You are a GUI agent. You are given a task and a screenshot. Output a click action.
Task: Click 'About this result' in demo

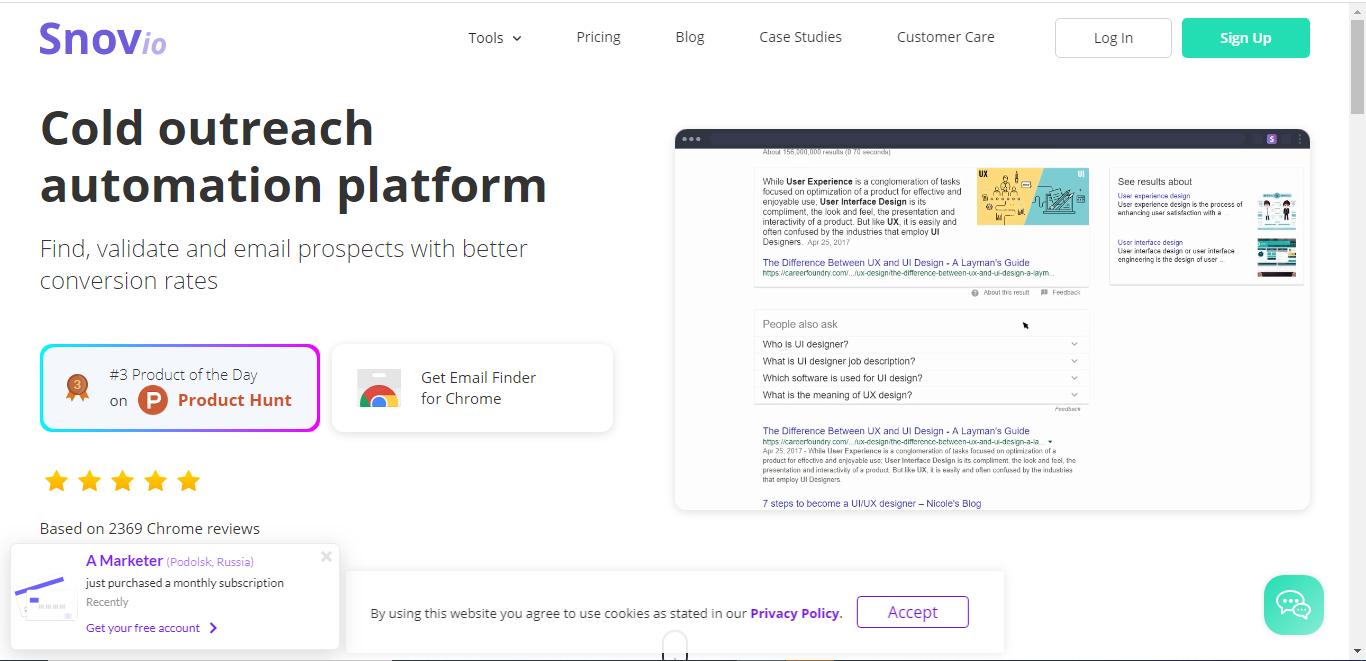(1000, 293)
